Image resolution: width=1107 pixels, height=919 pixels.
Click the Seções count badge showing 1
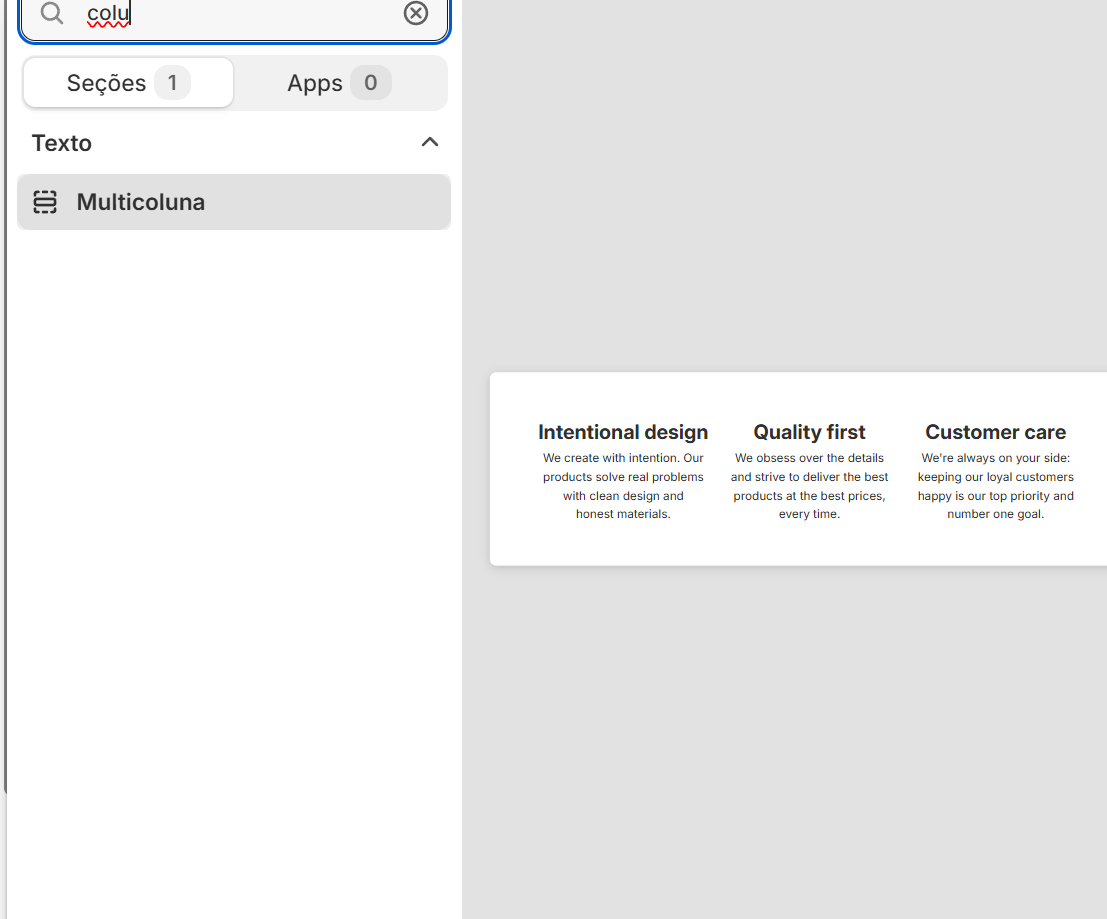(172, 83)
